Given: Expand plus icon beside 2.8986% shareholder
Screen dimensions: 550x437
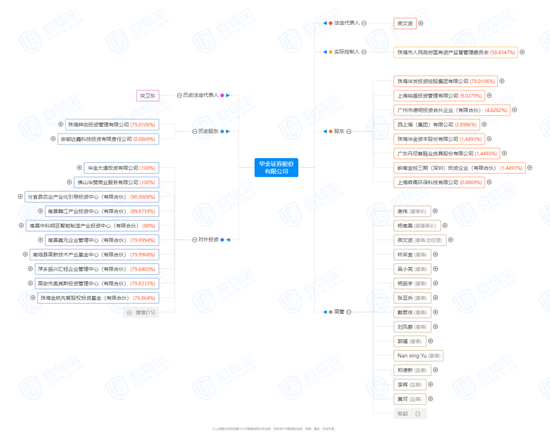Looking at the screenshot, I should pos(484,125).
